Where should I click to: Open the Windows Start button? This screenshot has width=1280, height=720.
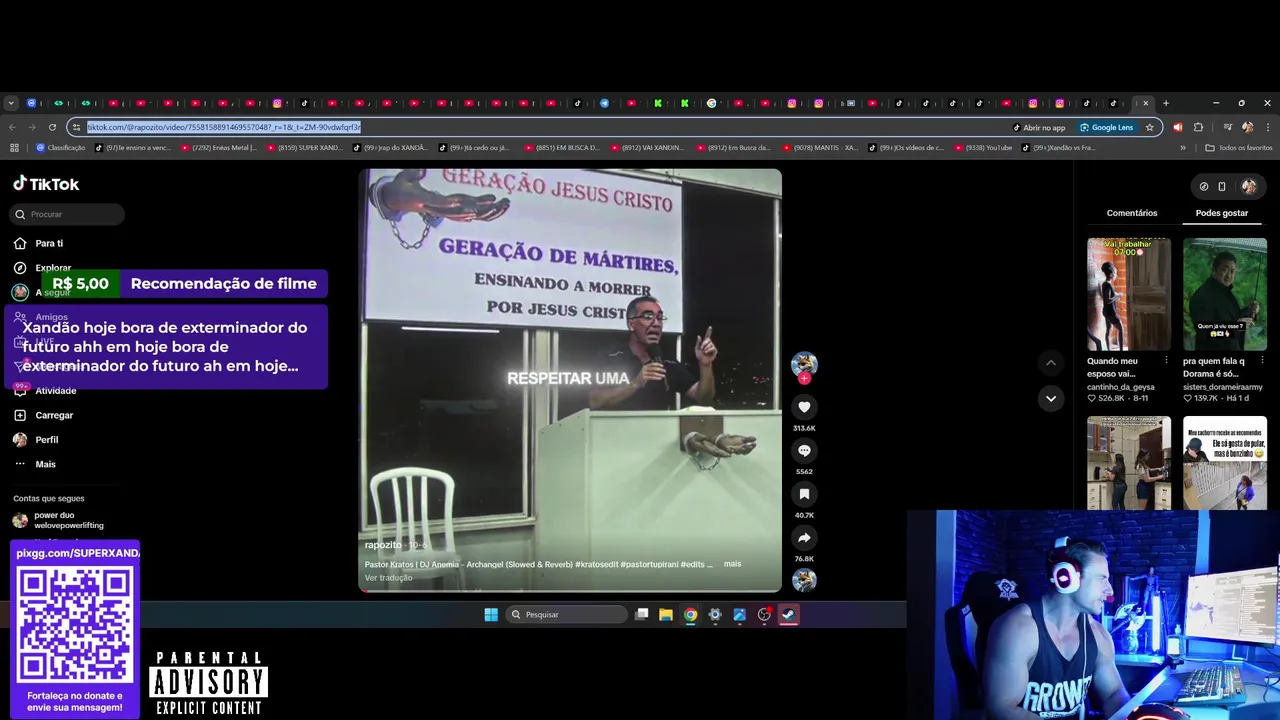[491, 614]
